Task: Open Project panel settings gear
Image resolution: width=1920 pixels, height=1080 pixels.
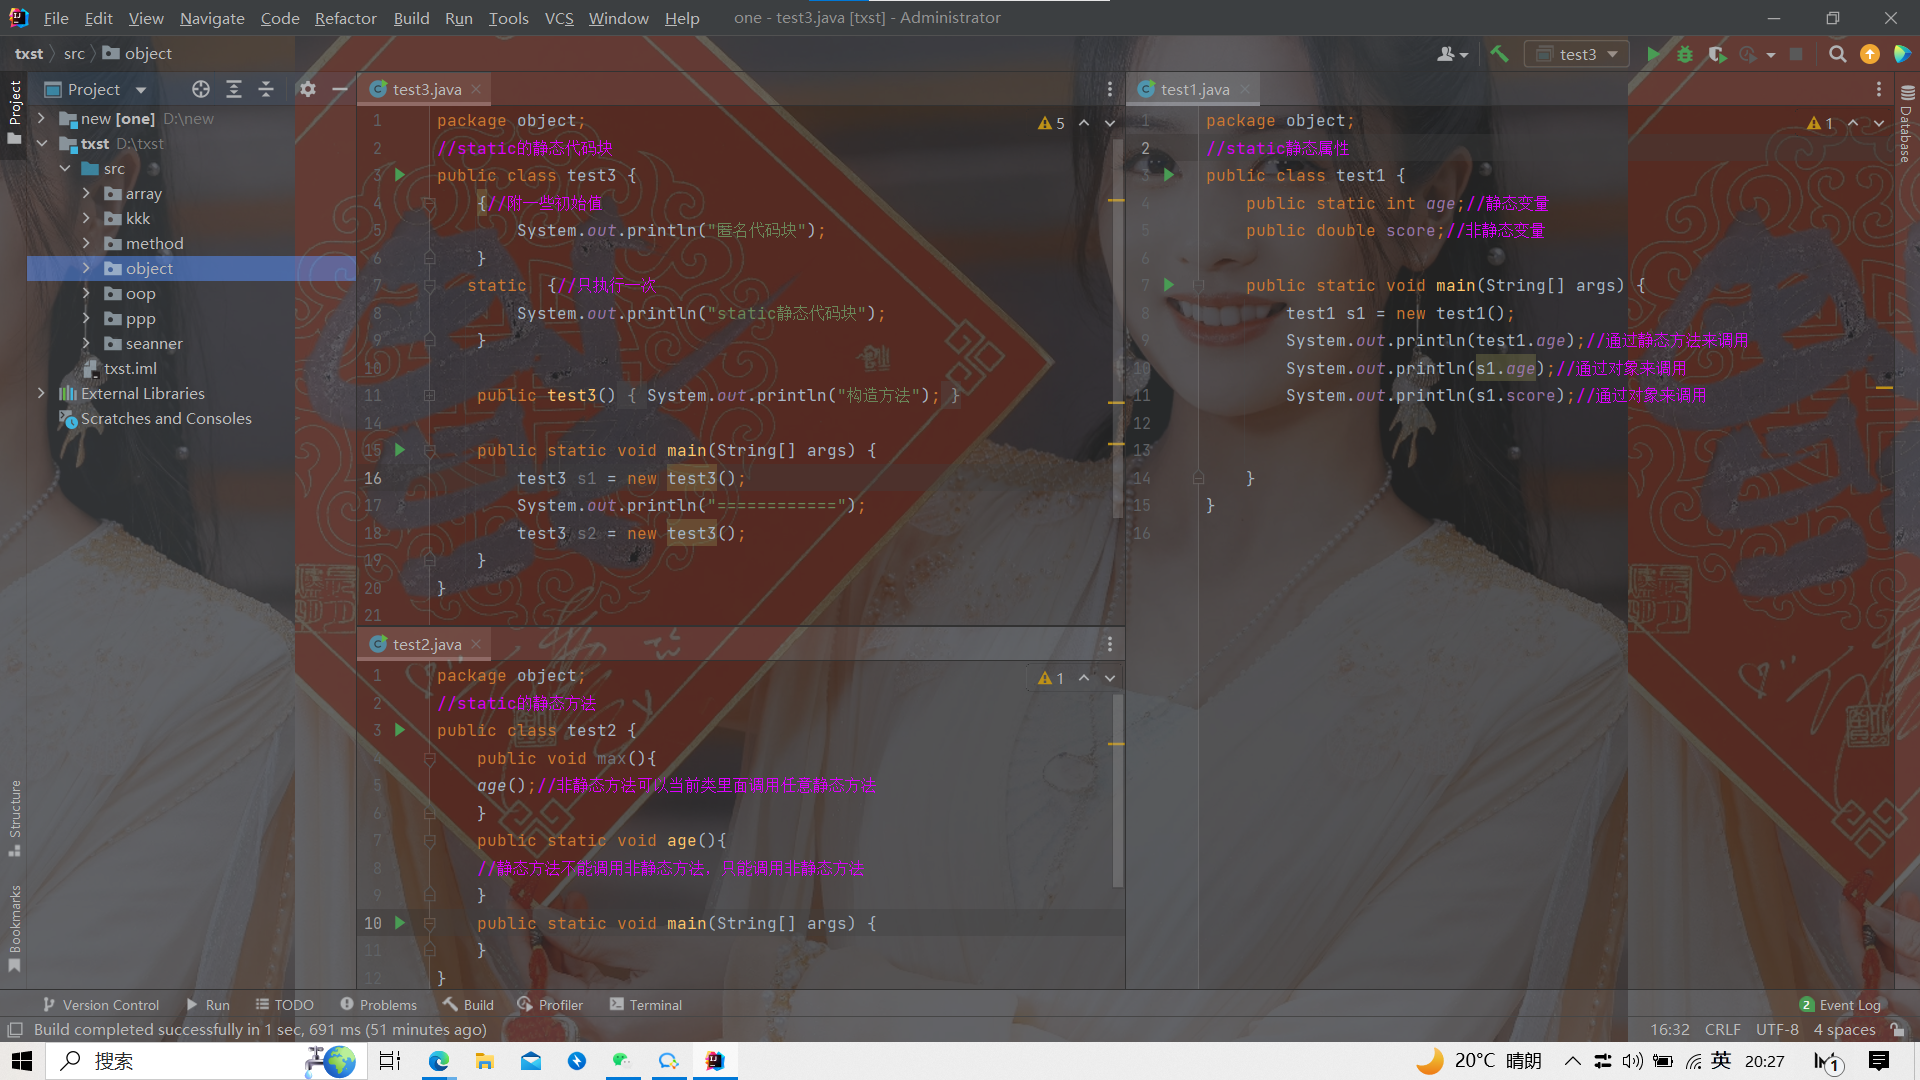Action: pos(308,89)
